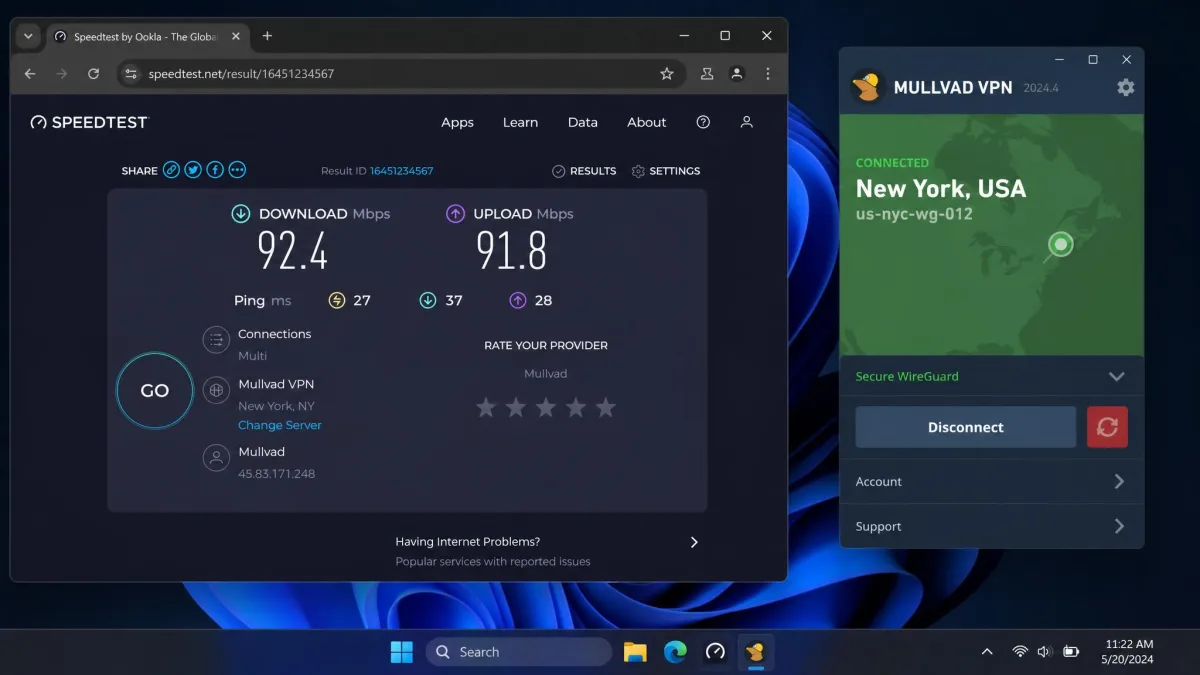This screenshot has width=1200, height=675.
Task: Open the browser tab search dropdown
Action: point(28,36)
